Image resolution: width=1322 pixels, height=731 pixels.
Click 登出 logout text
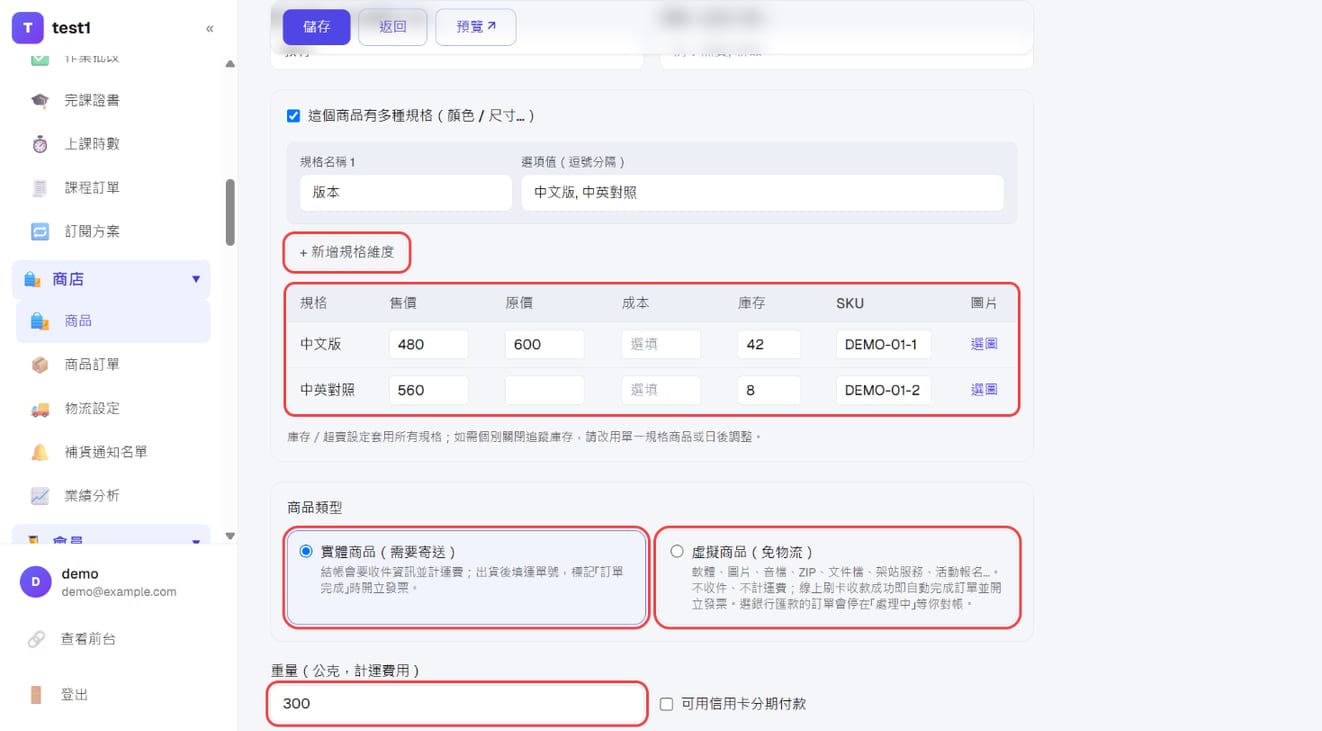tap(74, 695)
